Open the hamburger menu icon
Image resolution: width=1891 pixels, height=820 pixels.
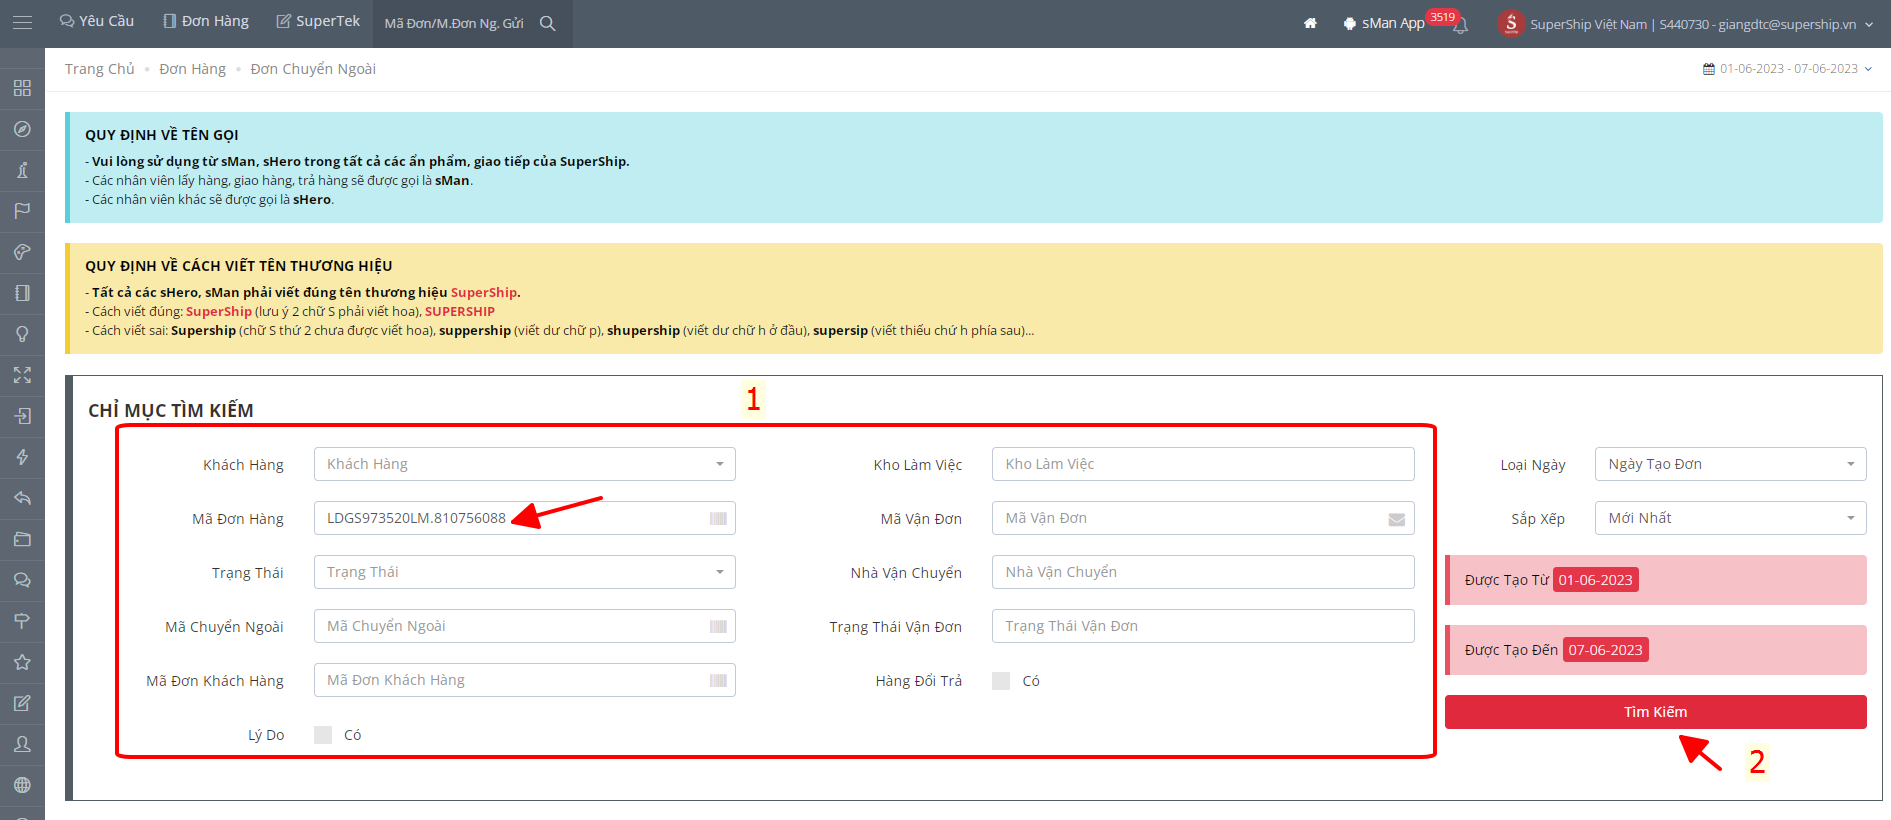pyautogui.click(x=22, y=22)
